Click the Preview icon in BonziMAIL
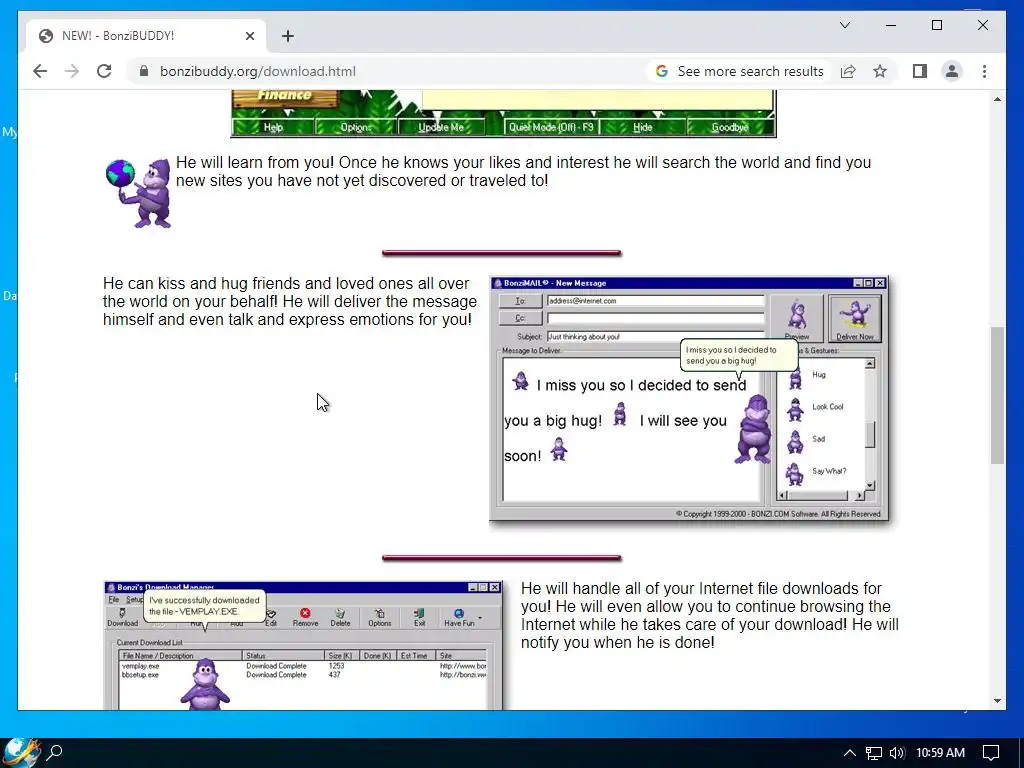This screenshot has width=1024, height=768. [797, 318]
